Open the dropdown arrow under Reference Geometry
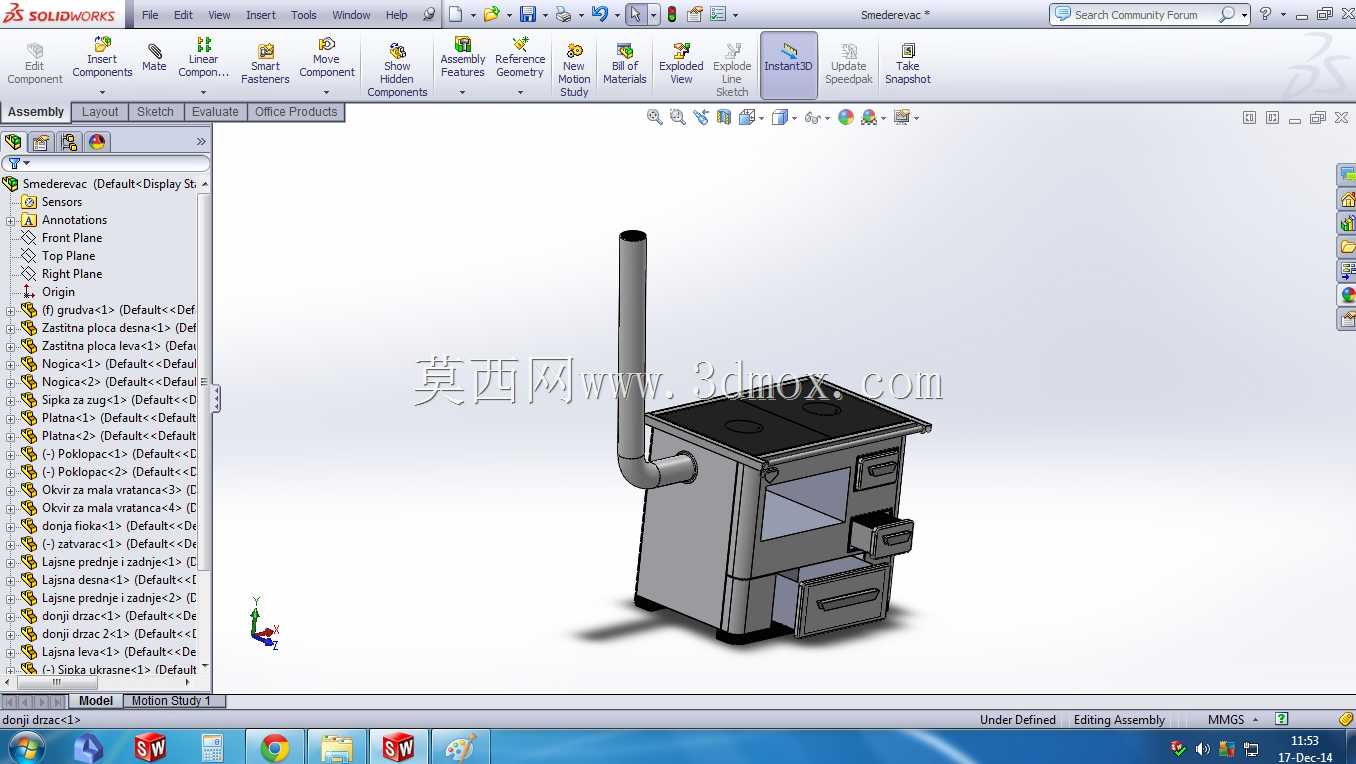 click(x=520, y=92)
